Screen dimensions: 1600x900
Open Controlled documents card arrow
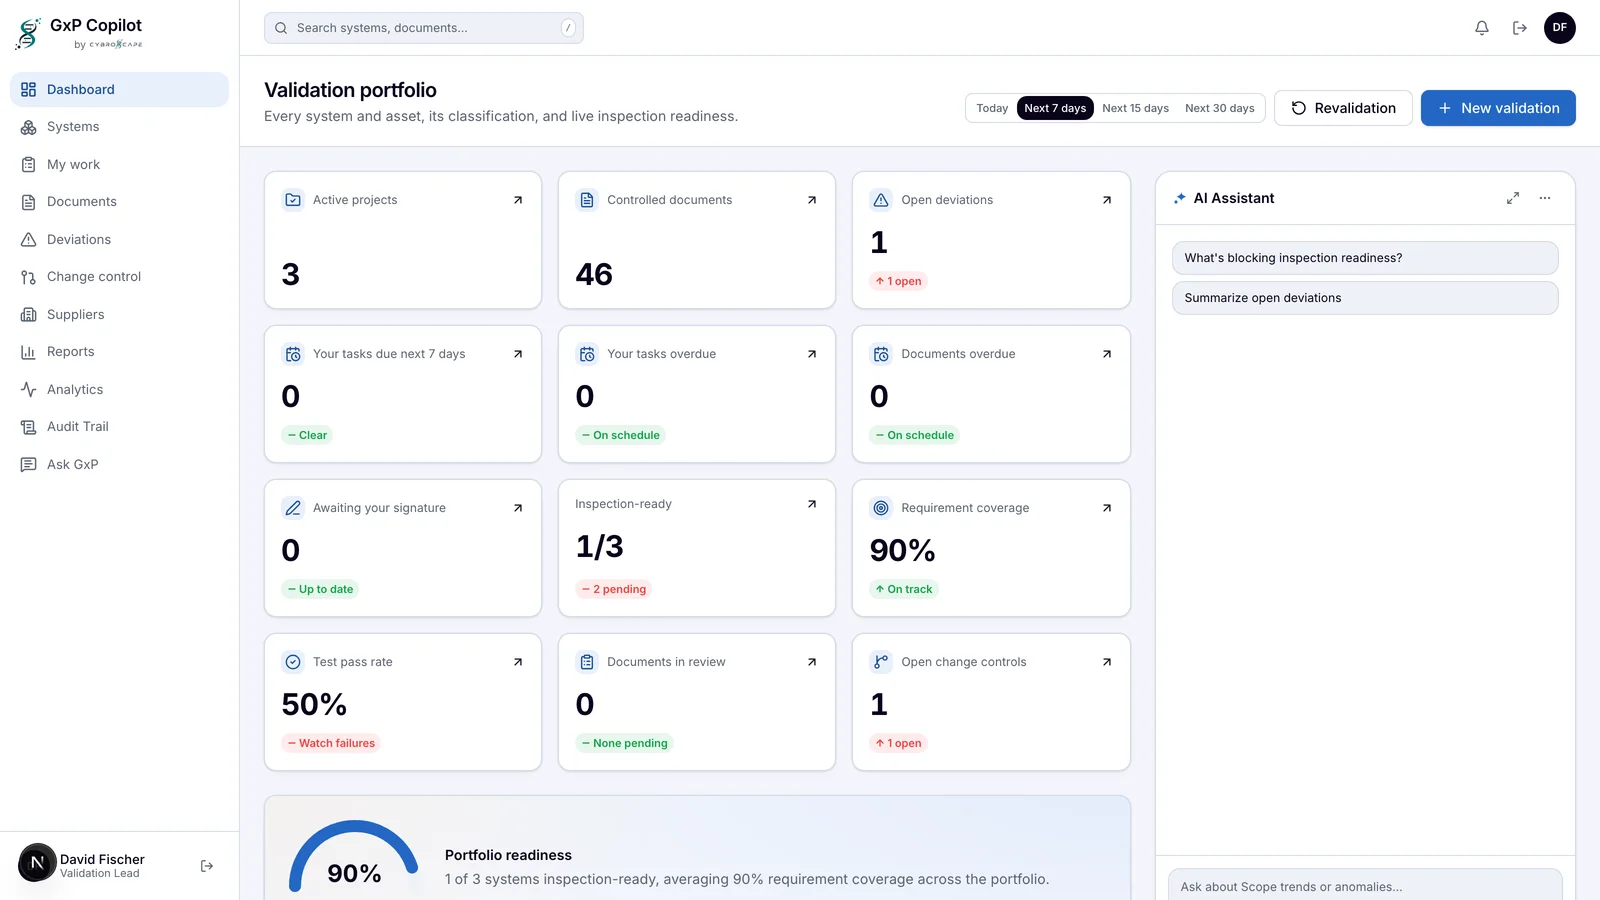pyautogui.click(x=812, y=200)
